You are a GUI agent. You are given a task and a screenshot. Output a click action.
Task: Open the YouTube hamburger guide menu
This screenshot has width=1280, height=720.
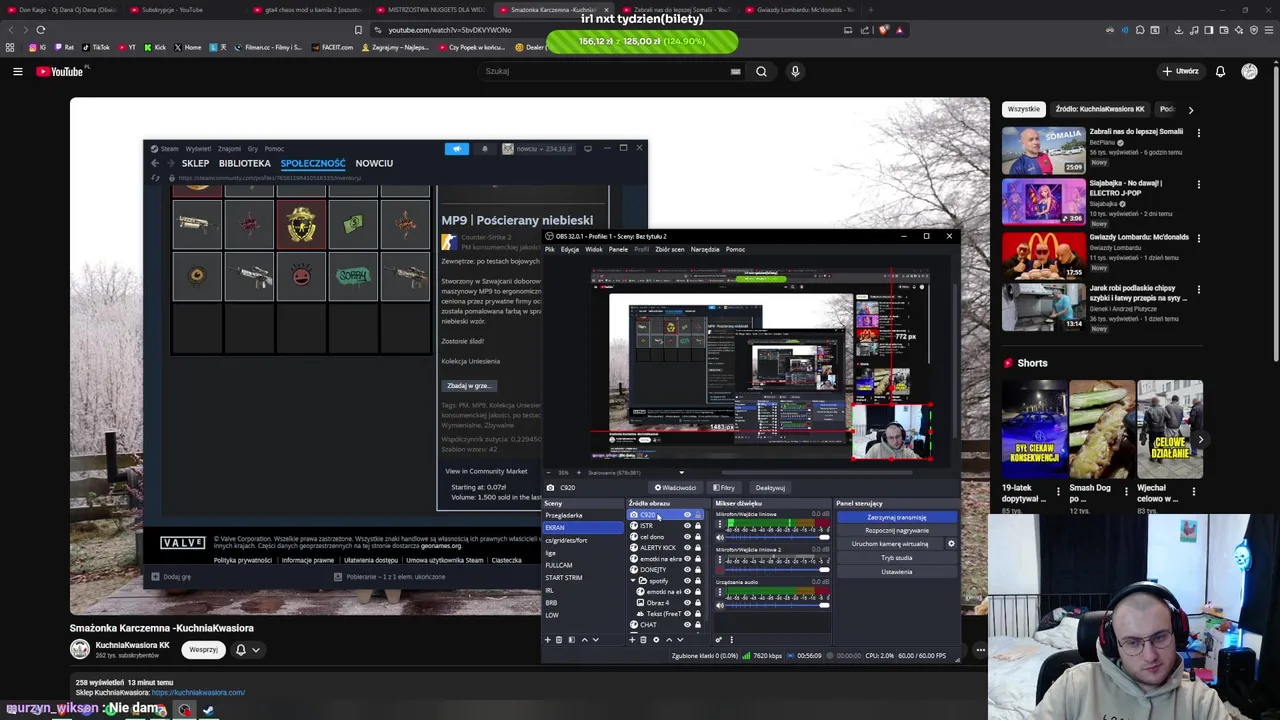tap(17, 71)
